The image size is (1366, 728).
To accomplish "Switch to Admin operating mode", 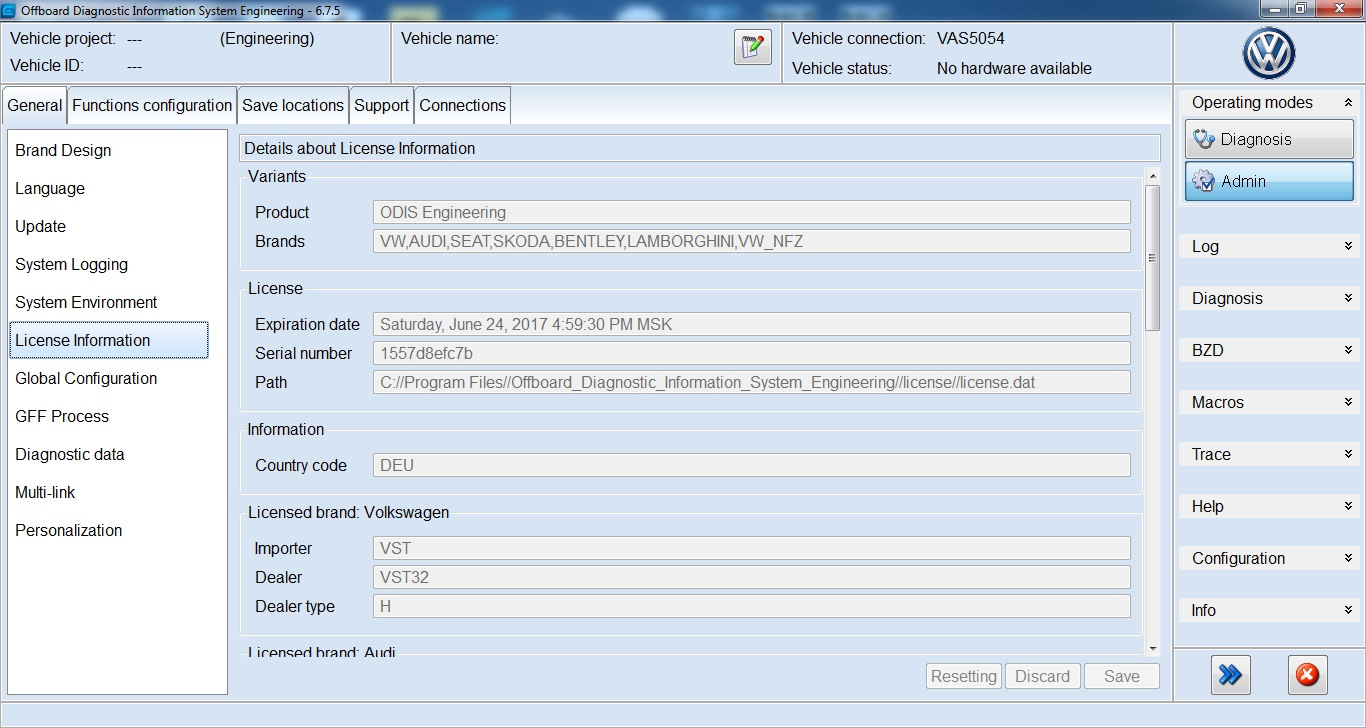I will 1269,181.
